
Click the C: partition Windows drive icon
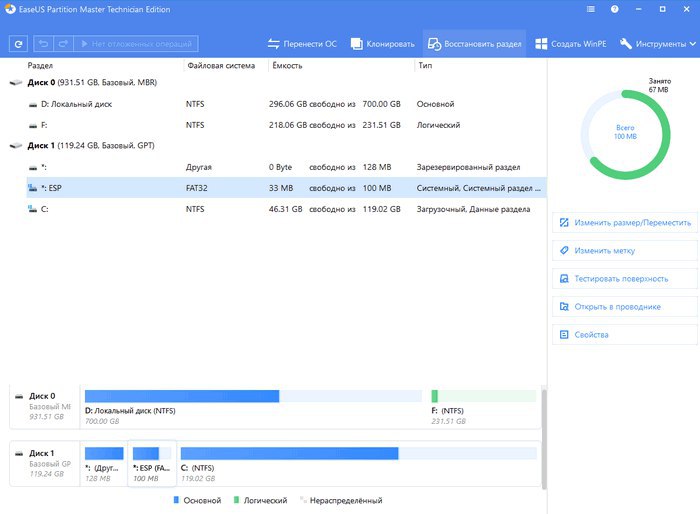pyautogui.click(x=33, y=209)
